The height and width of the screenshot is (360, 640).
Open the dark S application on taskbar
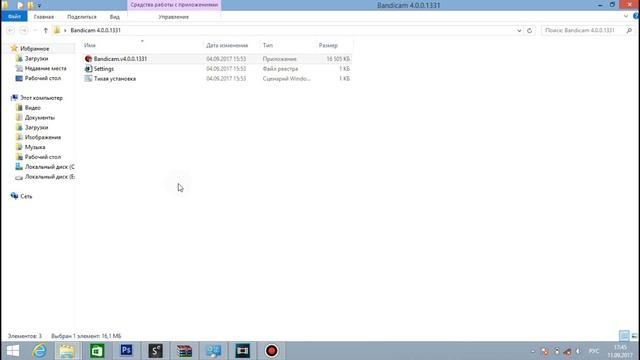pos(156,351)
